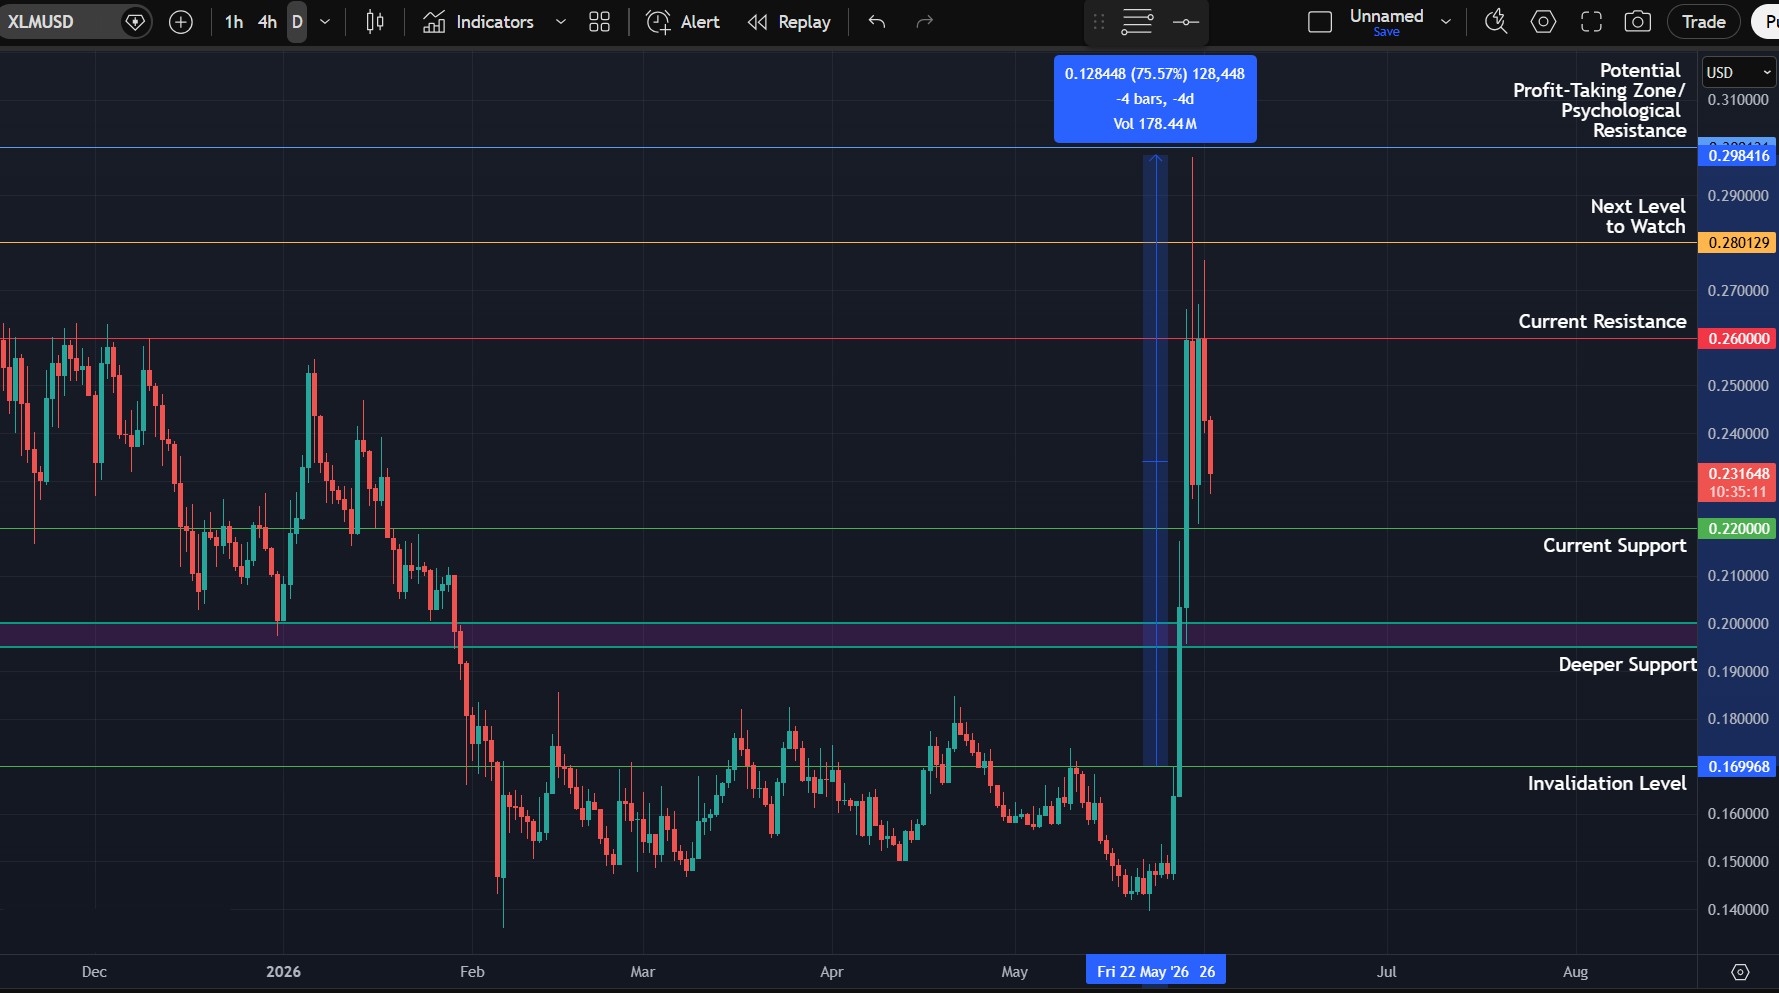The height and width of the screenshot is (993, 1779).
Task: Open the indicator templates grid icon
Action: pyautogui.click(x=599, y=22)
